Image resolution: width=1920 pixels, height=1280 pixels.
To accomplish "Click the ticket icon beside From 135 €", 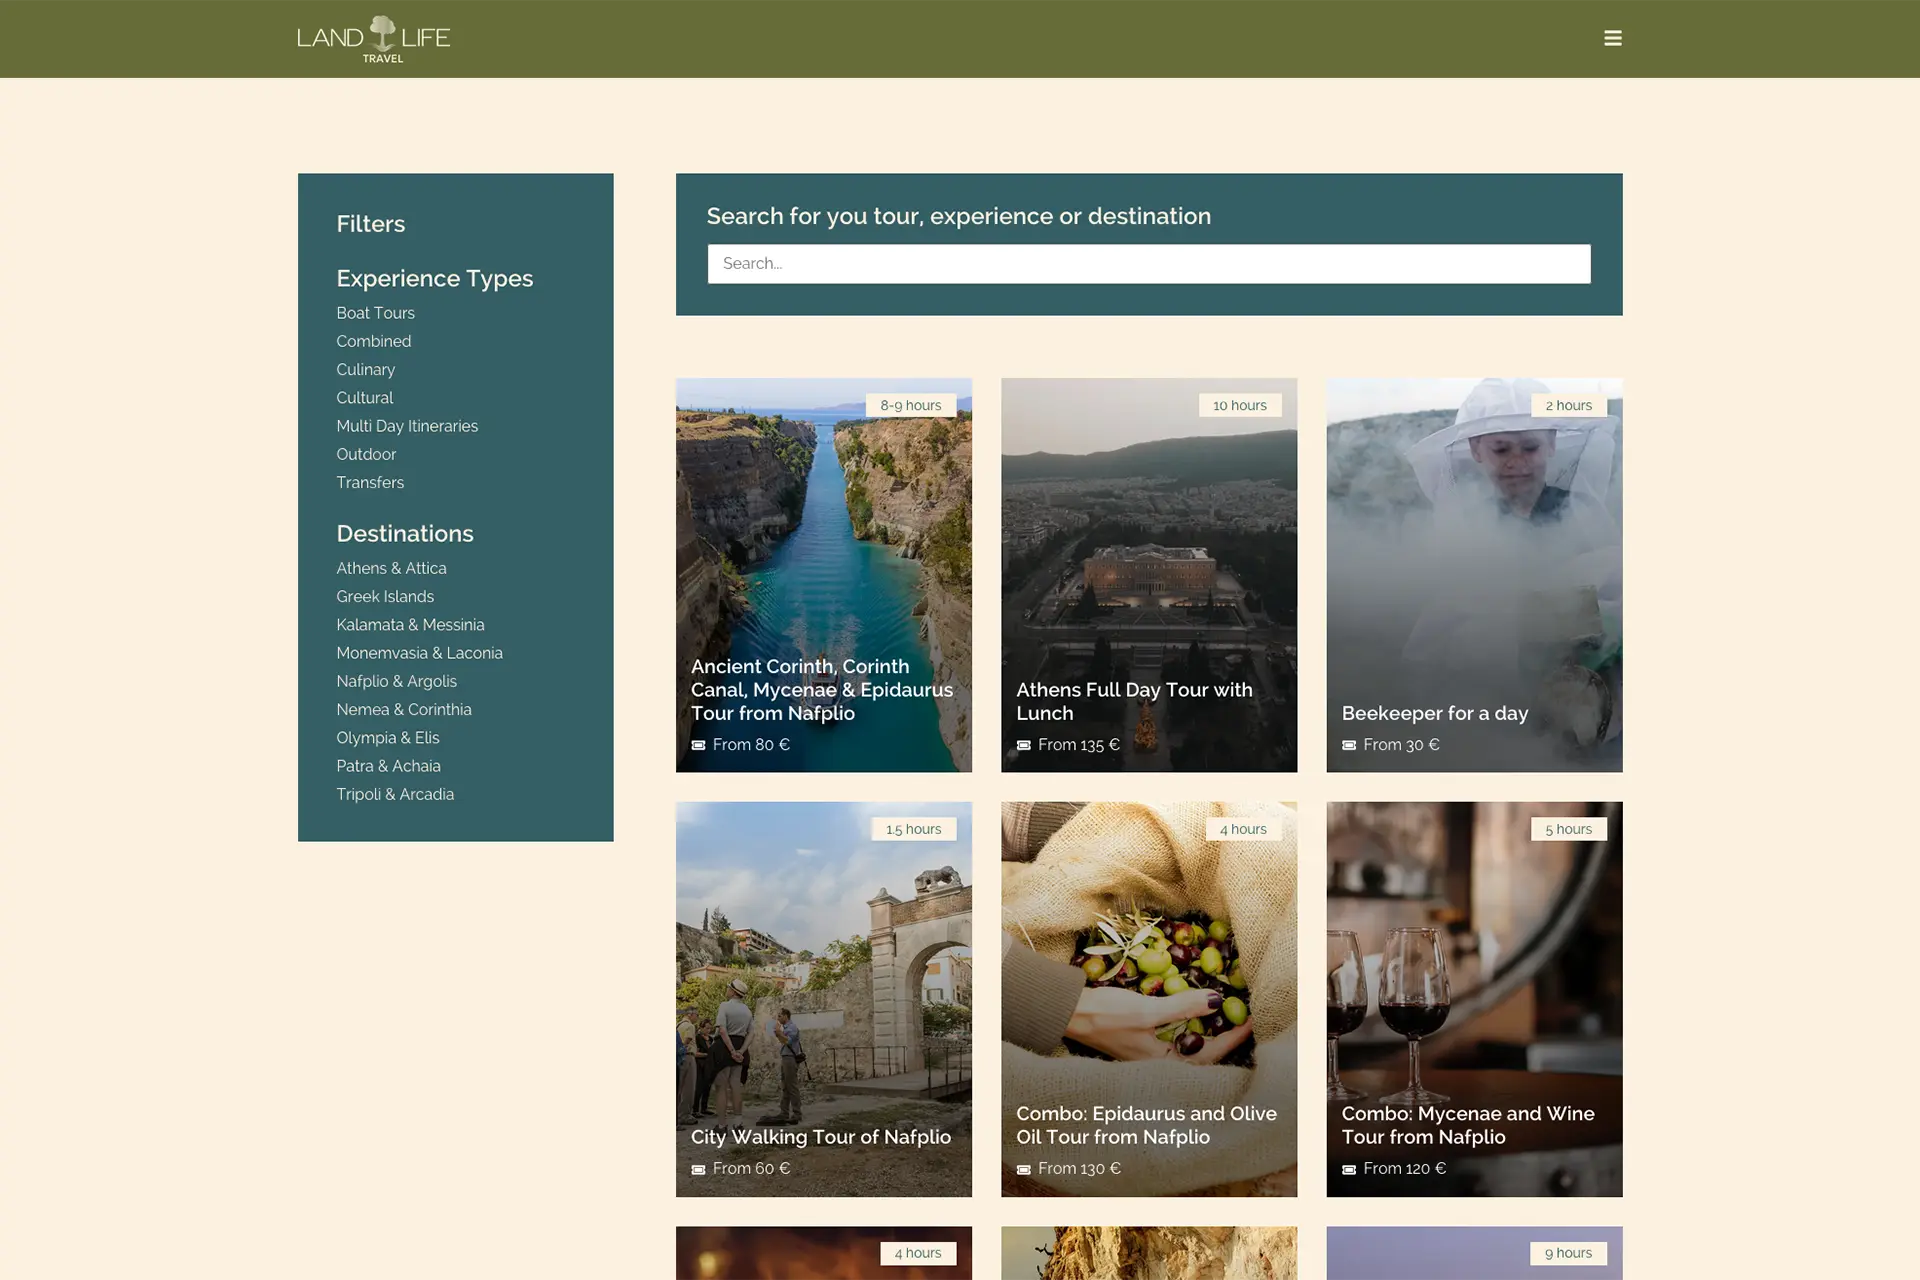I will (x=1023, y=745).
